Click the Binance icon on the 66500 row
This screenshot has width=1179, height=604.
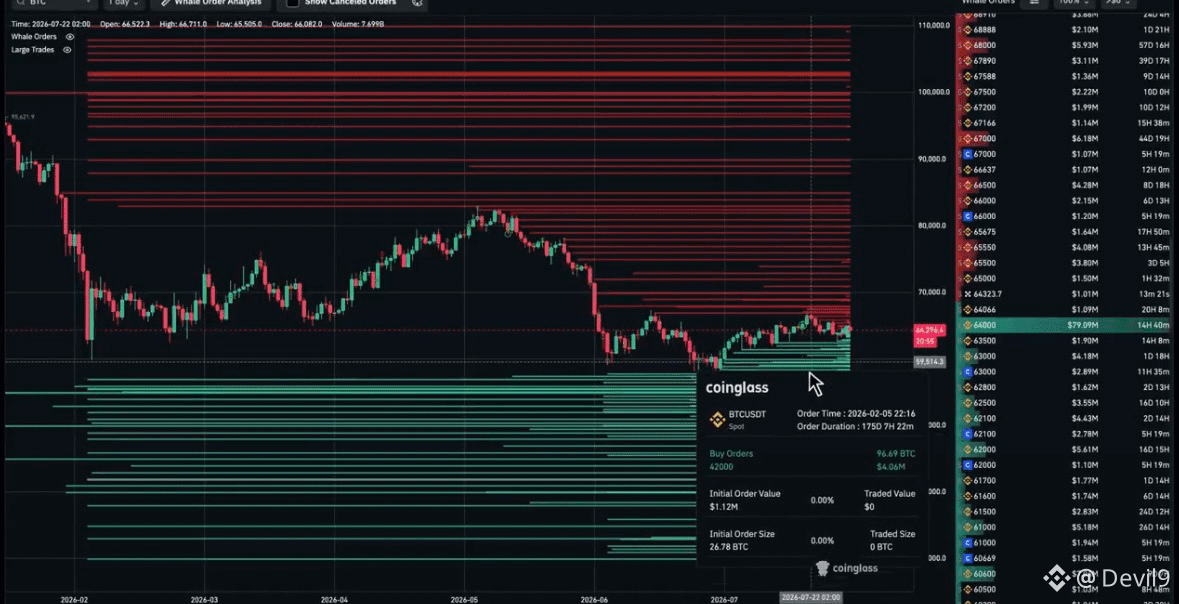pyautogui.click(x=968, y=185)
